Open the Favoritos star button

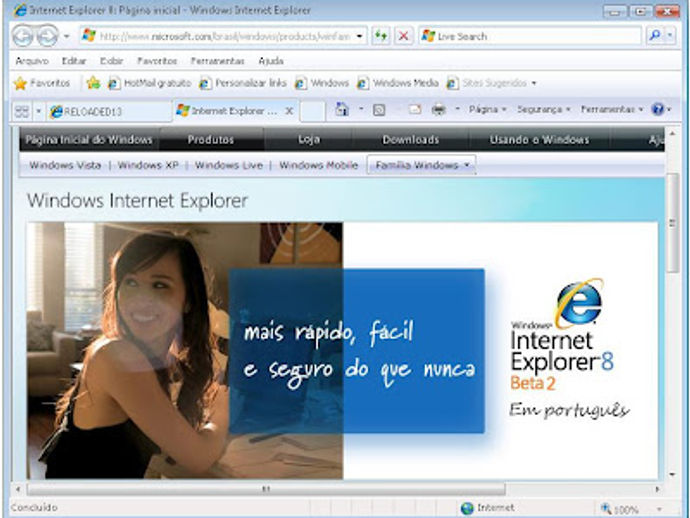tap(42, 83)
